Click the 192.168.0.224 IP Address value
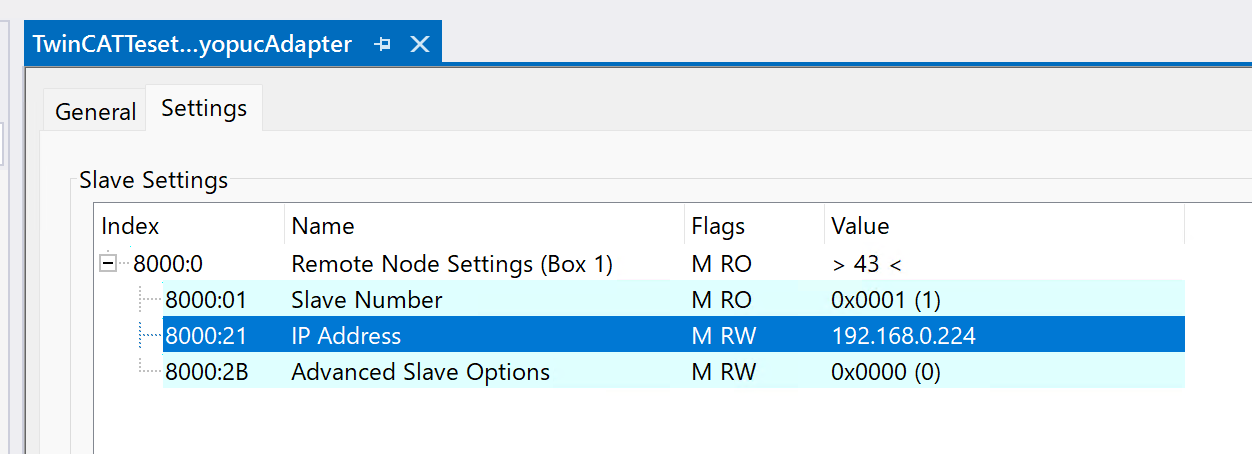Image resolution: width=1252 pixels, height=454 pixels. tap(903, 337)
